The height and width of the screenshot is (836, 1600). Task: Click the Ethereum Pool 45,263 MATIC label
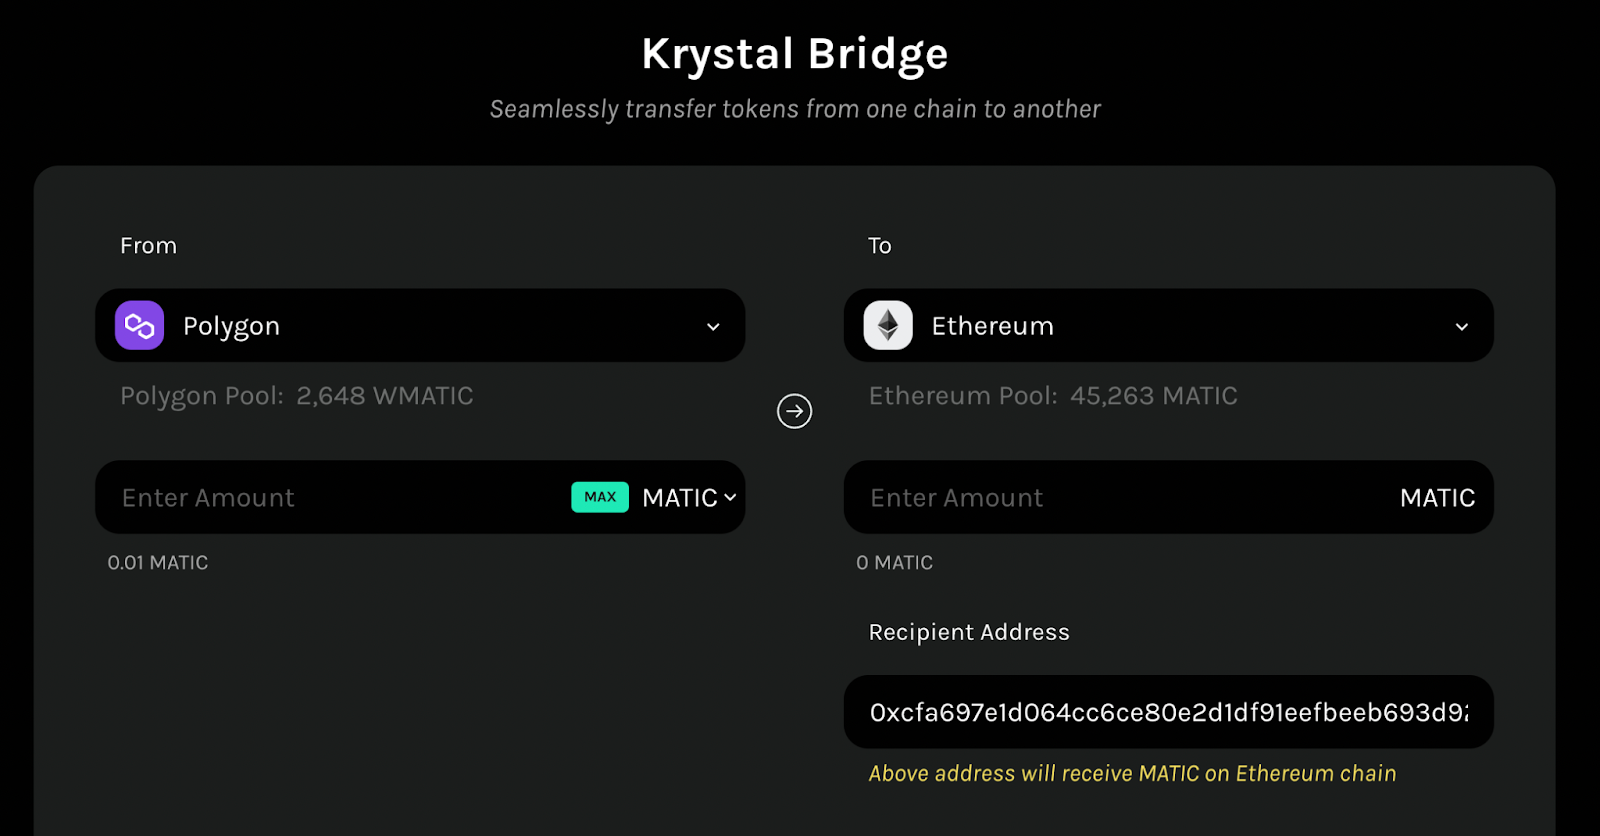[x=1053, y=396]
